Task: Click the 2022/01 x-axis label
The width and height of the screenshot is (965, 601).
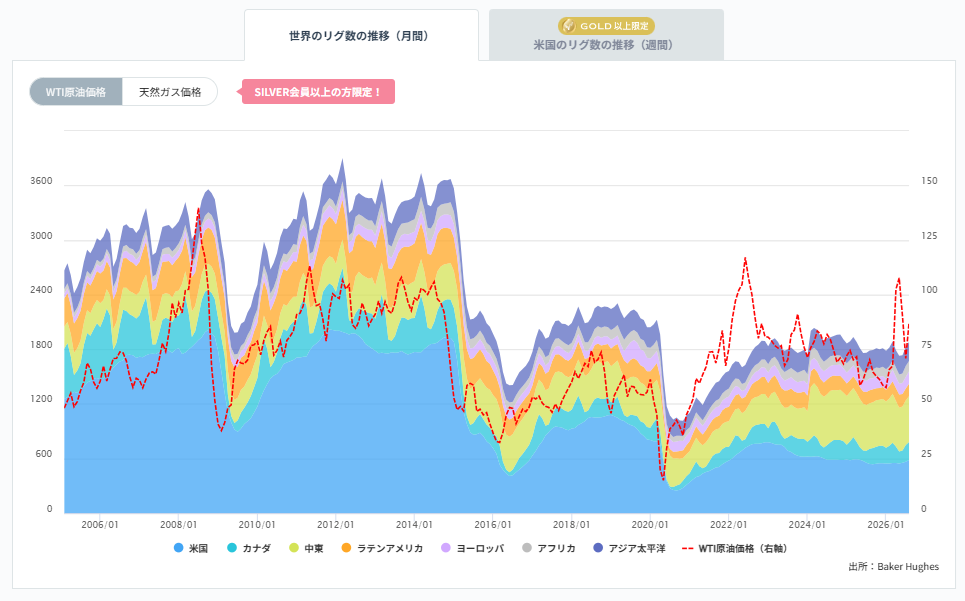Action: (x=729, y=525)
